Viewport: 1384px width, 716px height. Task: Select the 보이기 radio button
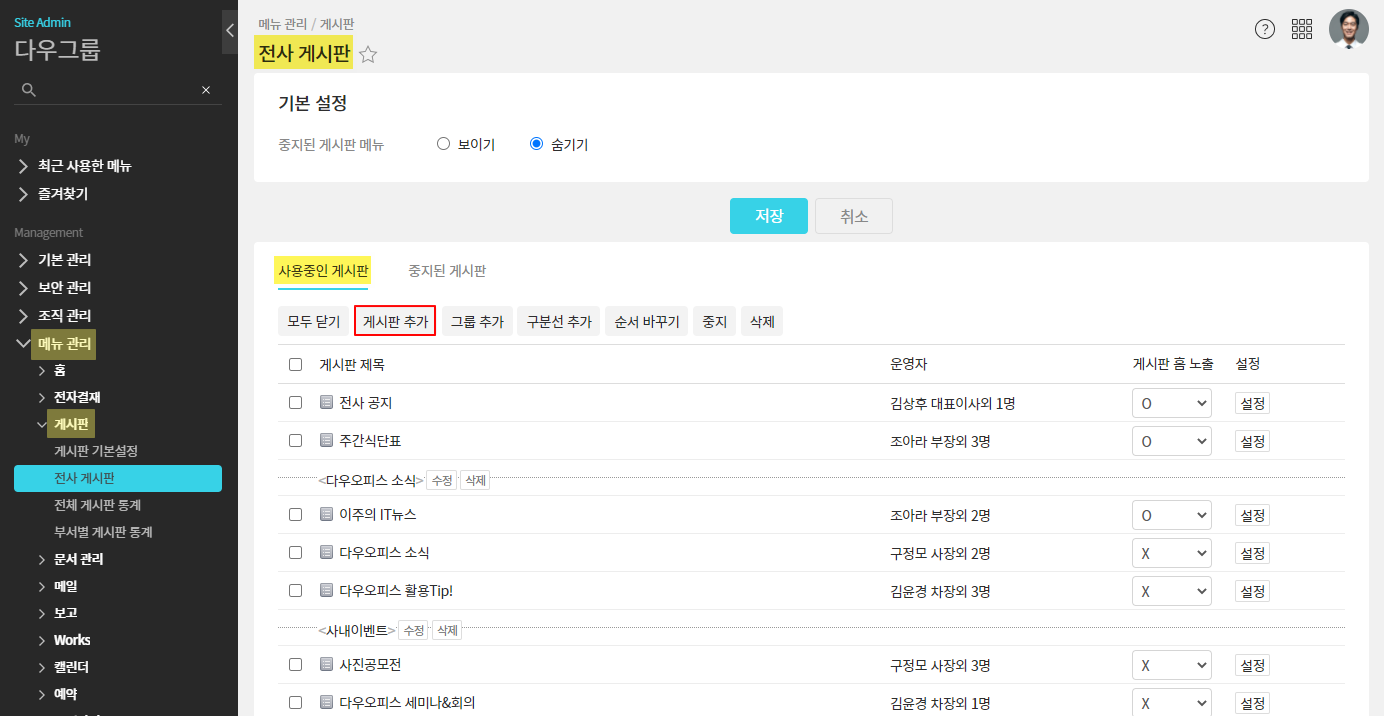444,144
